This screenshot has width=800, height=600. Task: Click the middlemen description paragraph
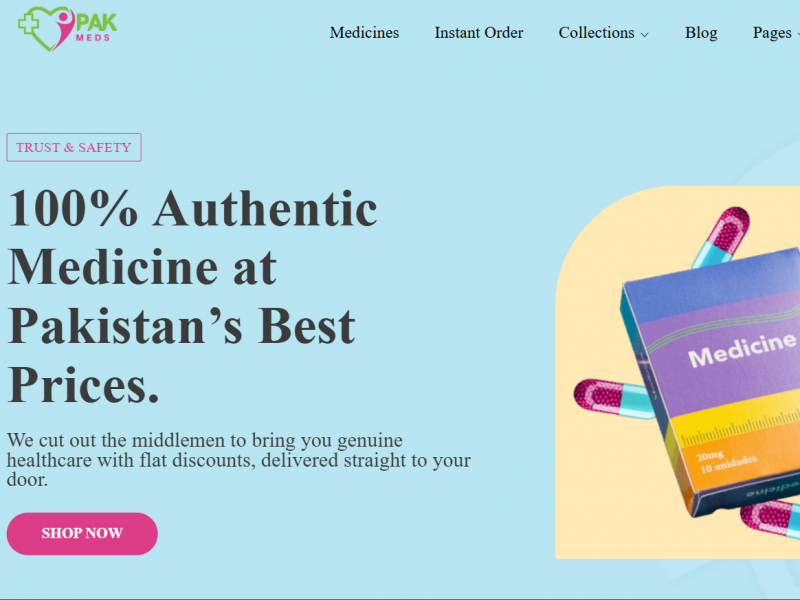[238, 460]
